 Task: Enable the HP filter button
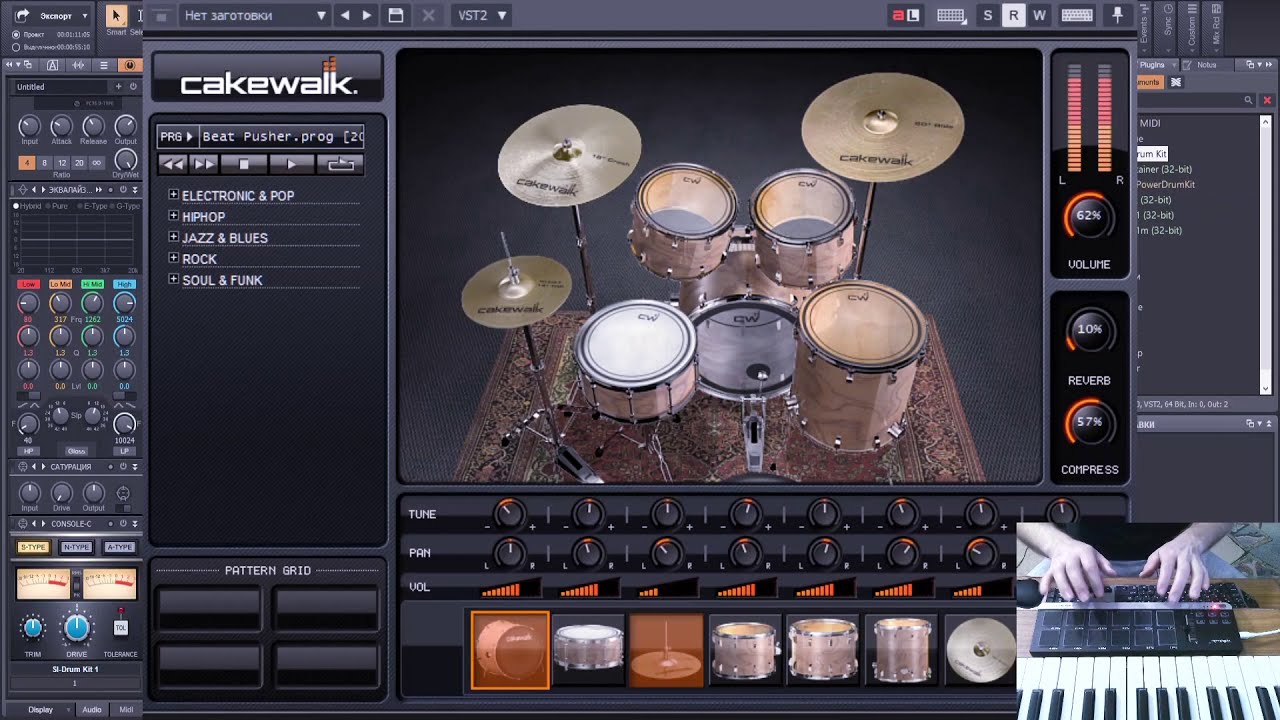click(x=28, y=451)
